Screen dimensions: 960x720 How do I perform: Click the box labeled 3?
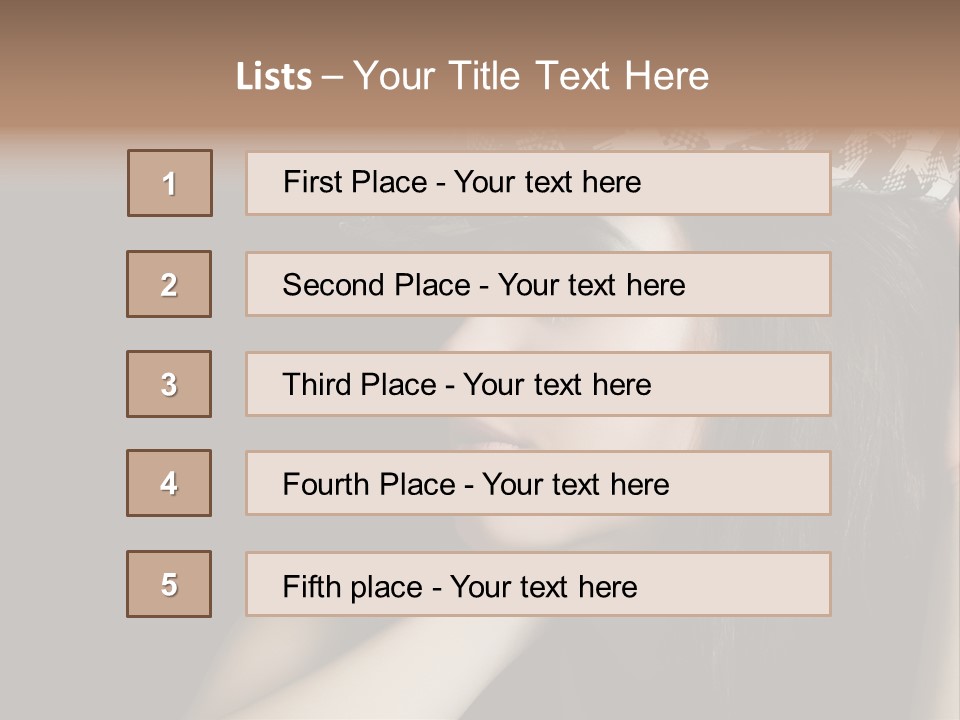[x=169, y=384]
